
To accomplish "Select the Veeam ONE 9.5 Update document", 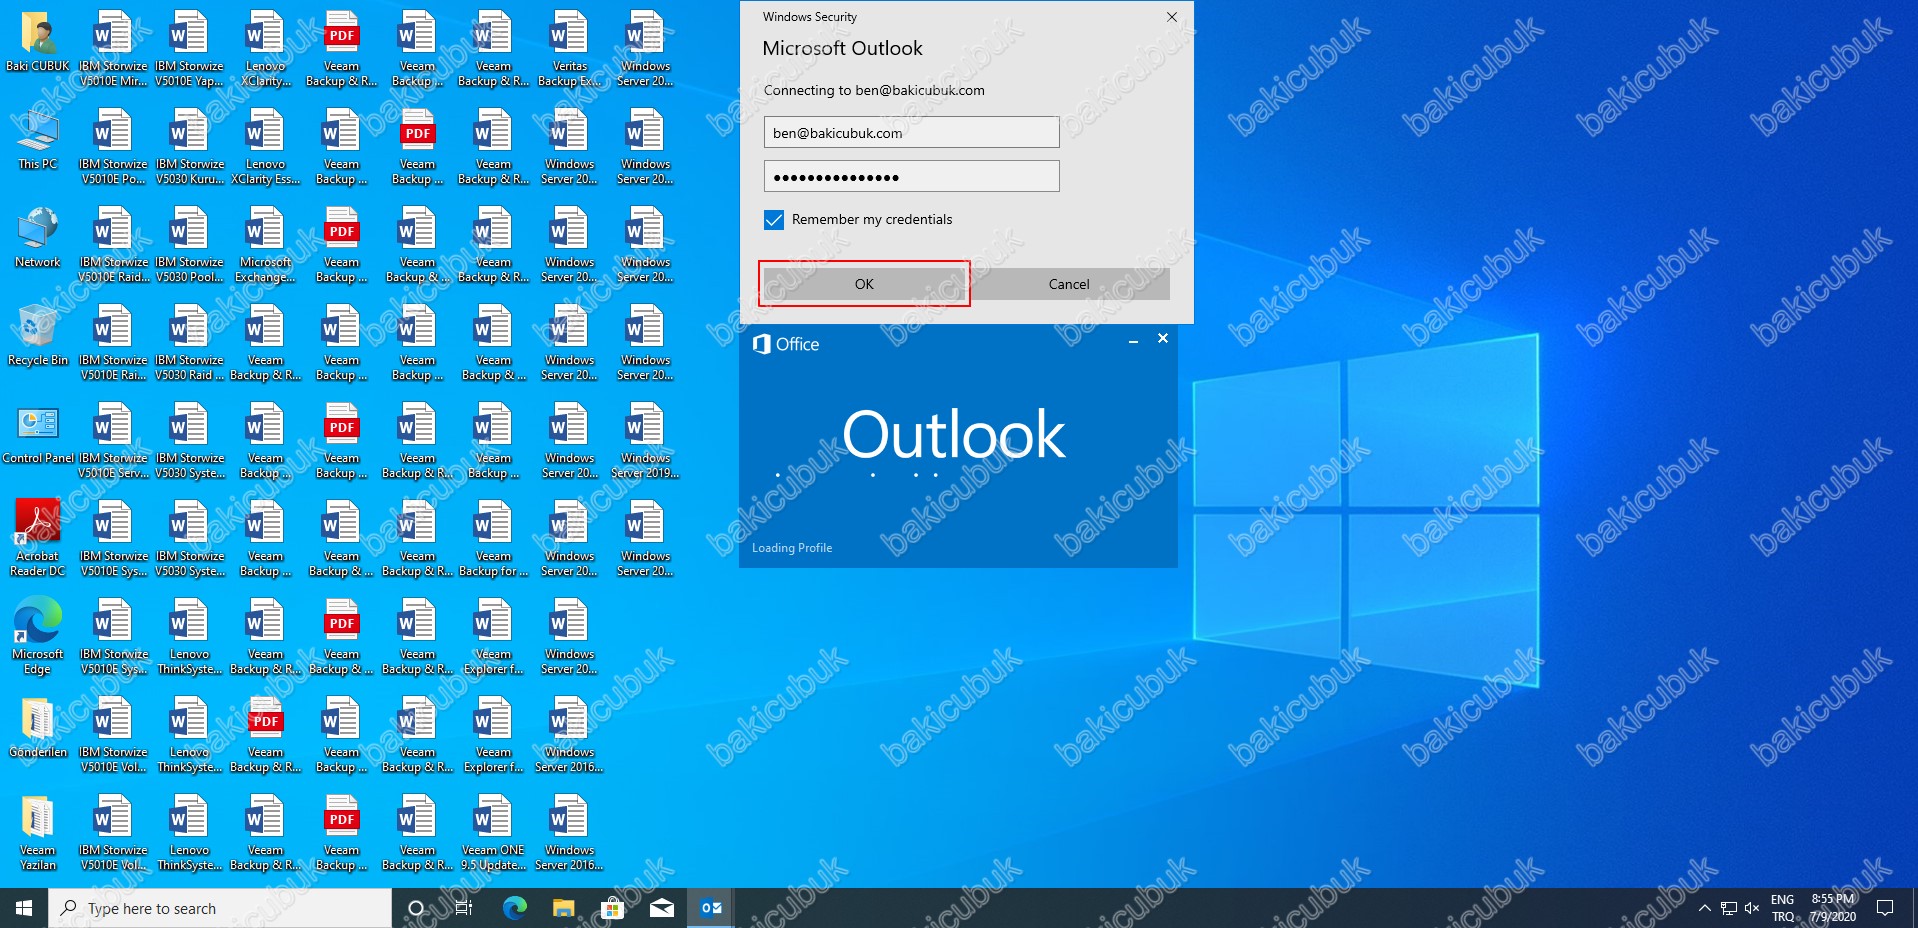I will pyautogui.click(x=493, y=834).
